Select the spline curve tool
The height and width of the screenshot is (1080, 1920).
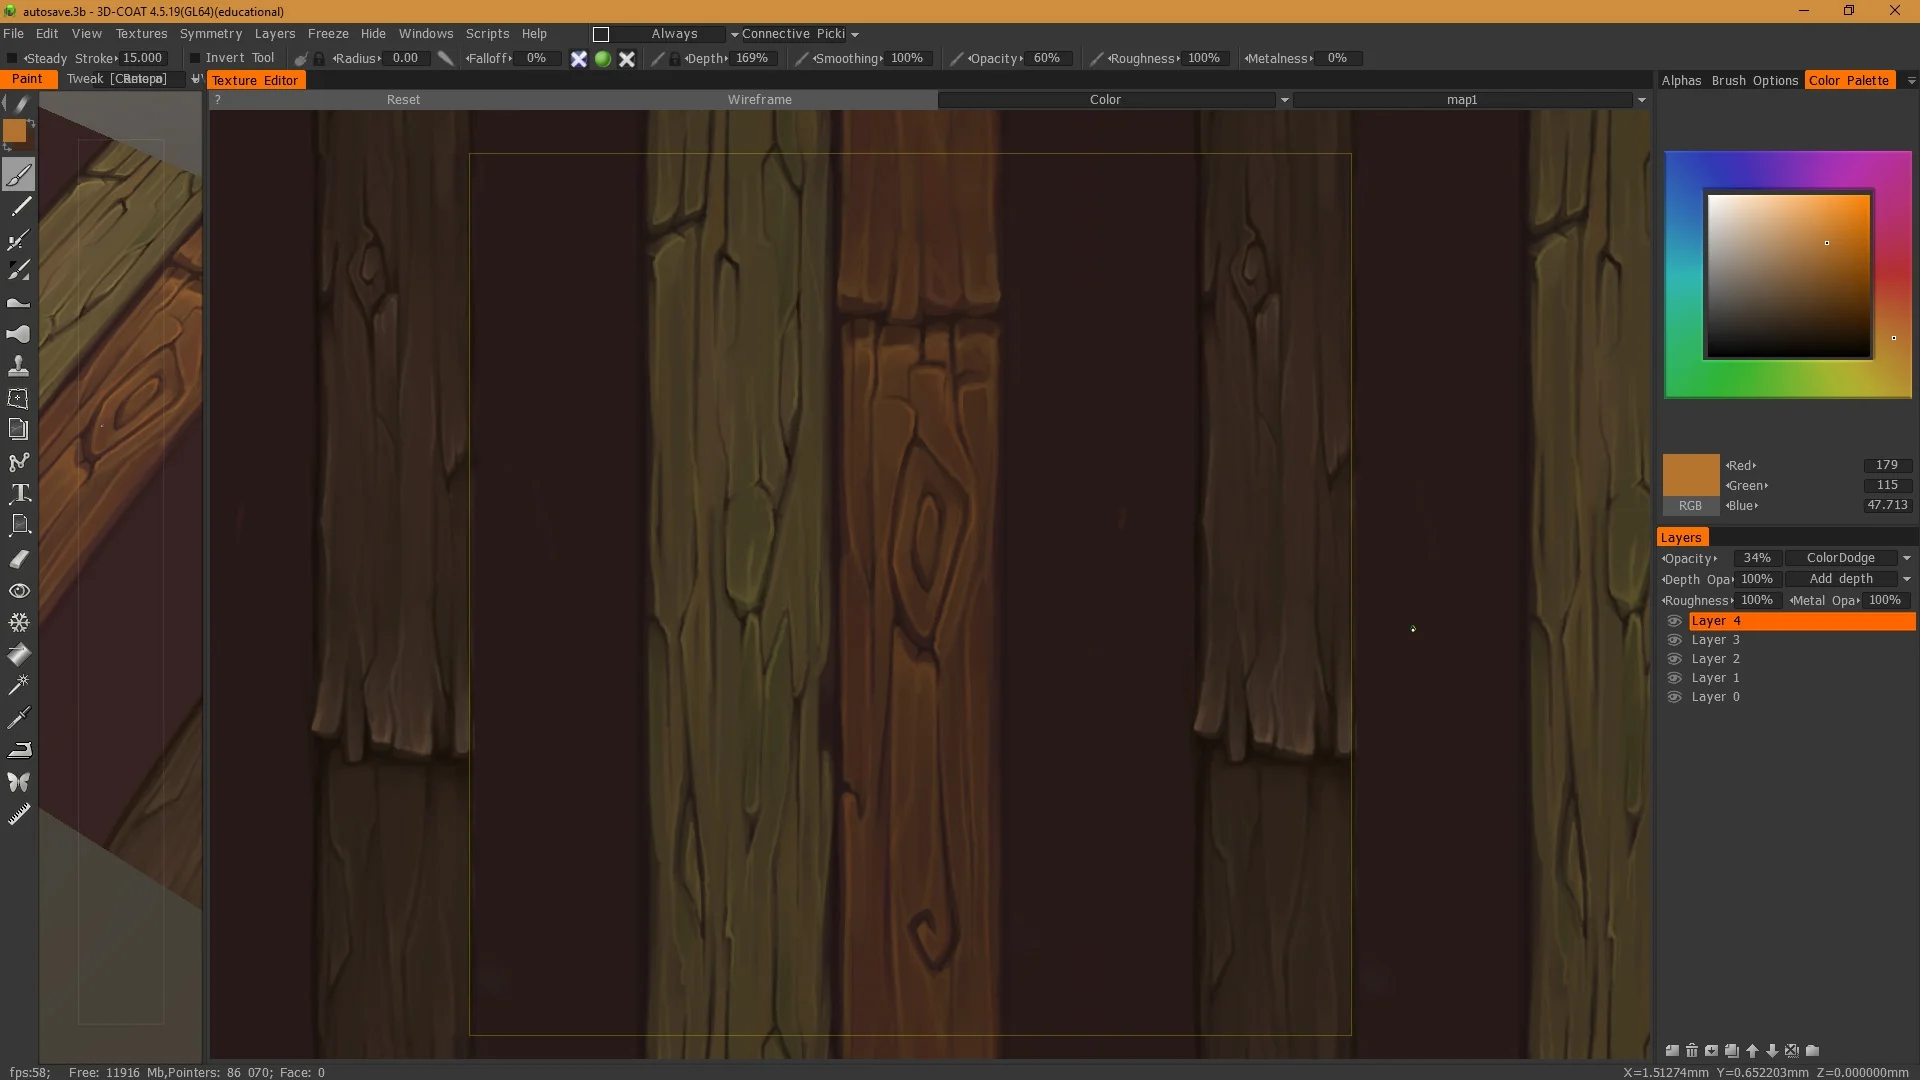[x=19, y=462]
